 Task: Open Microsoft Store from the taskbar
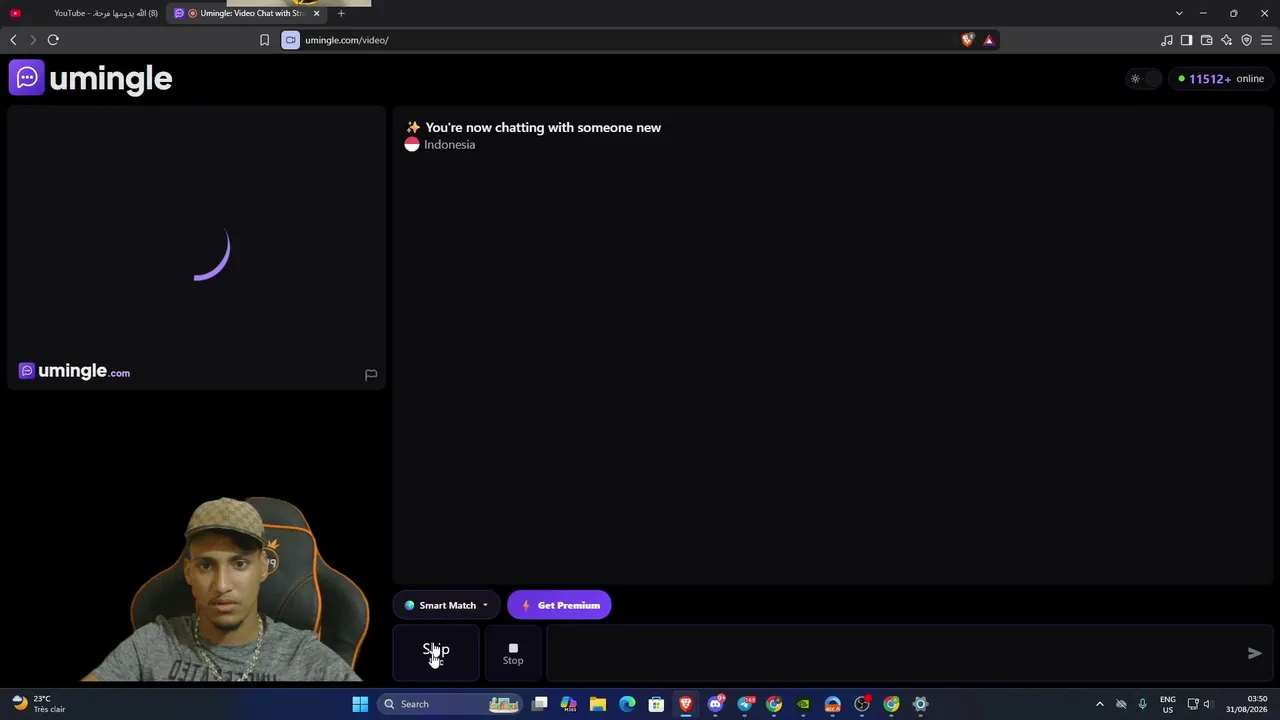pyautogui.click(x=656, y=704)
